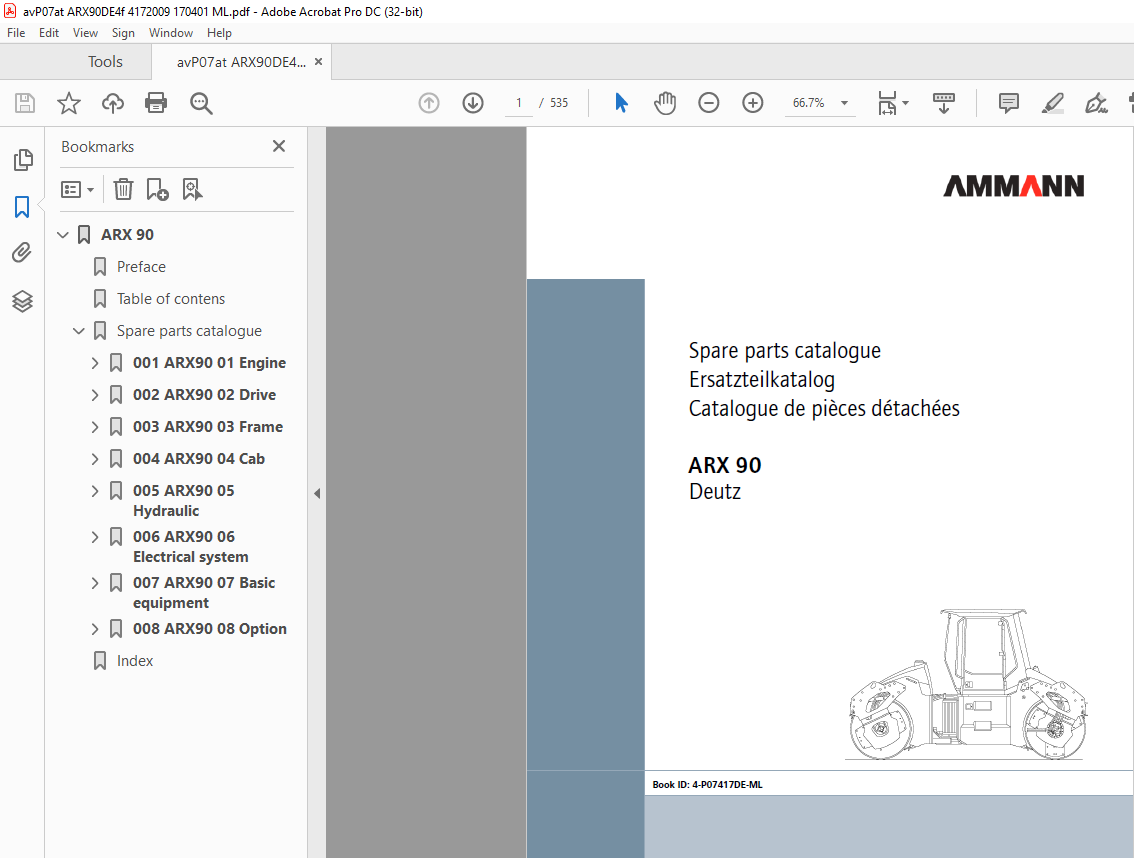Open the find text magnifier

point(201,103)
